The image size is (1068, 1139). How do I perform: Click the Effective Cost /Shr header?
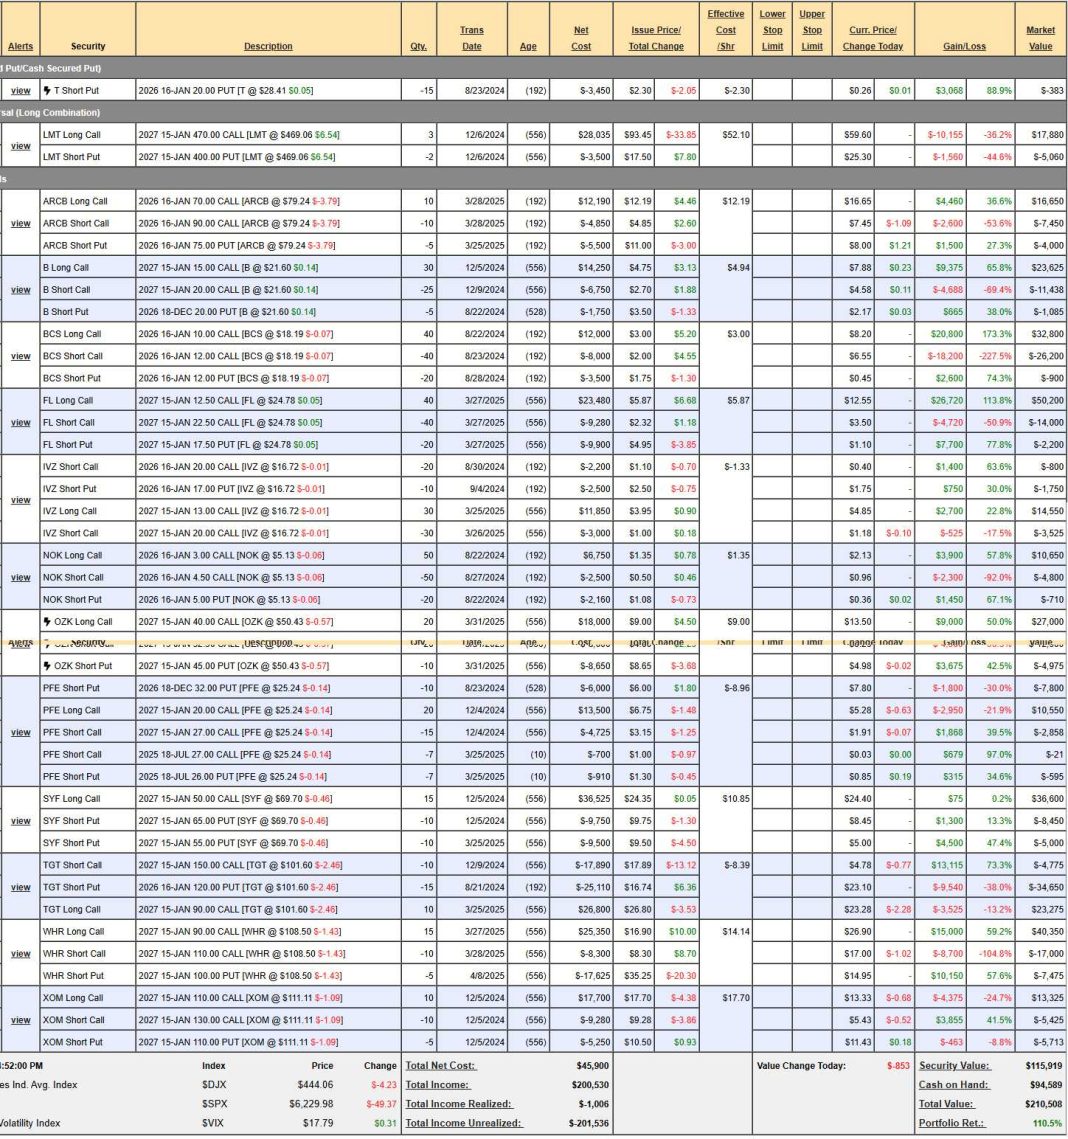click(725, 30)
